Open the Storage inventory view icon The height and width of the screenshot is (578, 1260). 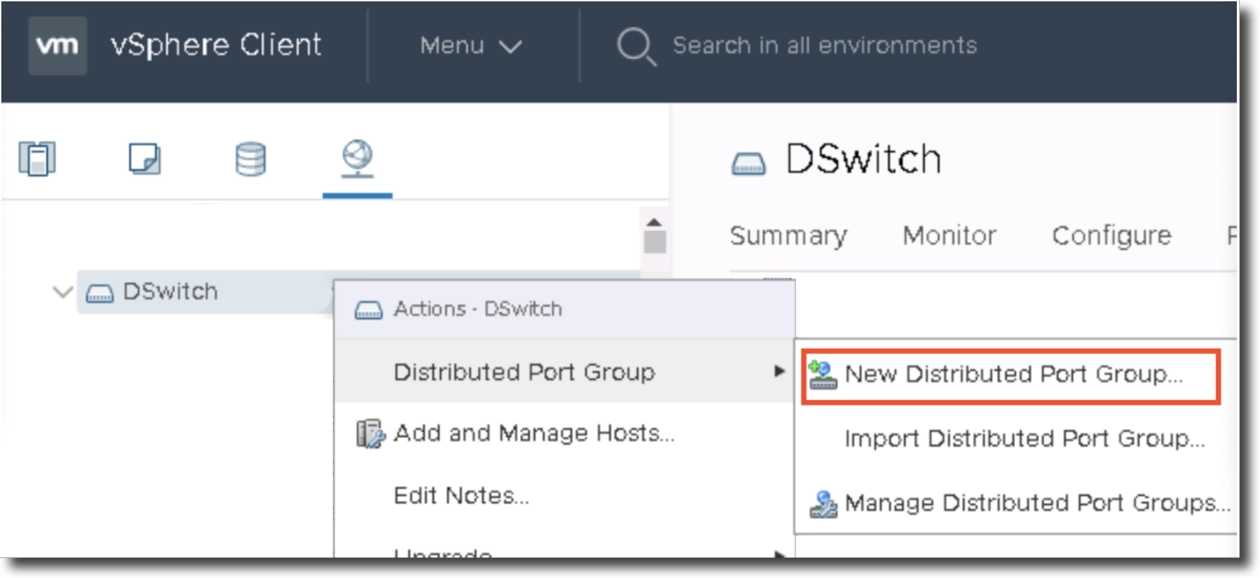point(250,159)
